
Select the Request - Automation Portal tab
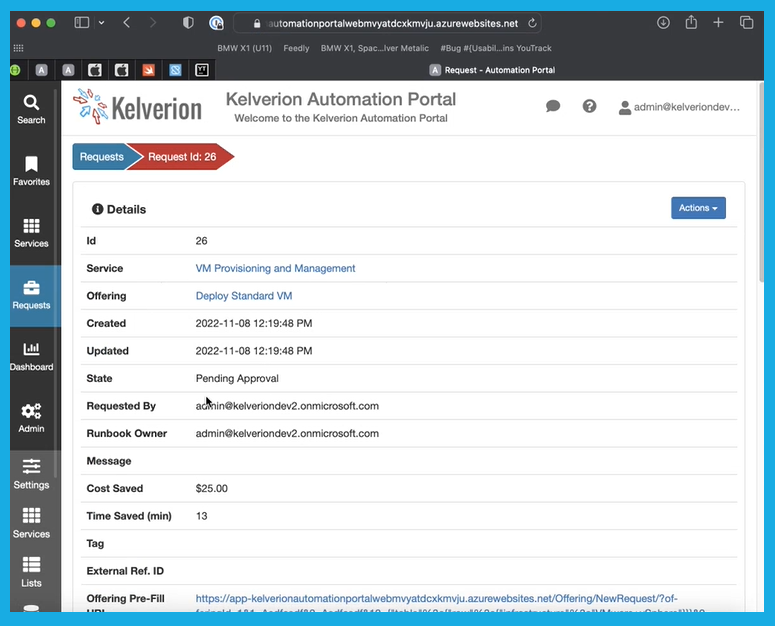(x=492, y=70)
